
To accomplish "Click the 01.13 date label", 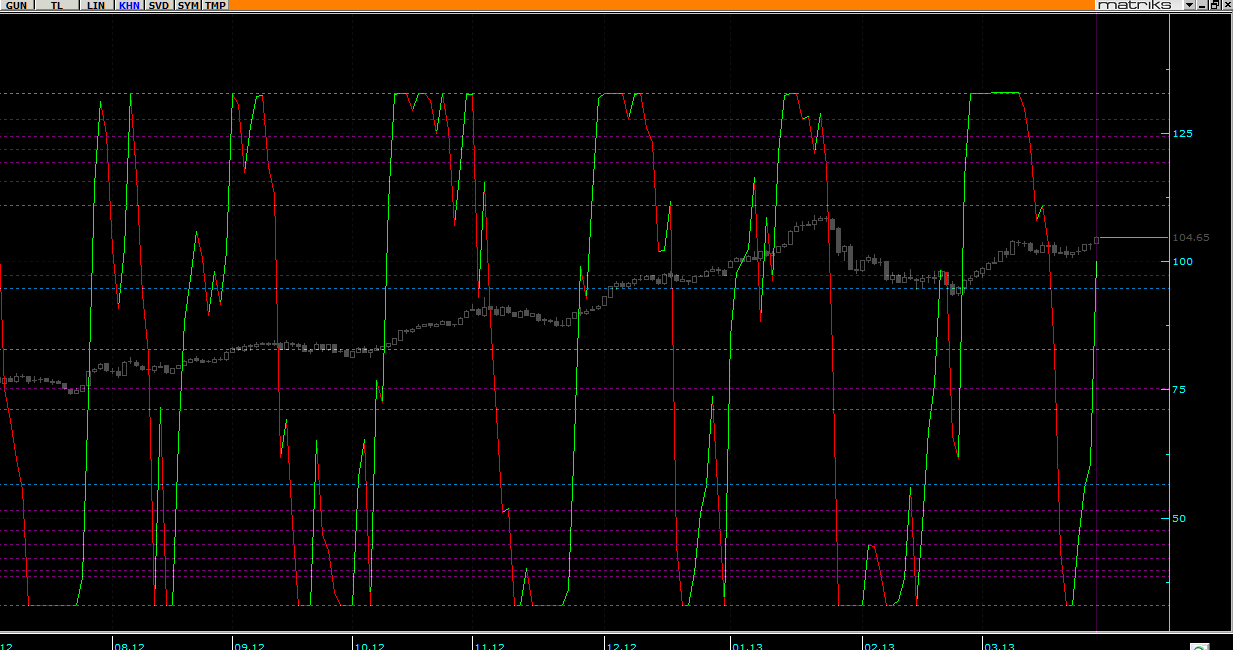I will pos(746,645).
